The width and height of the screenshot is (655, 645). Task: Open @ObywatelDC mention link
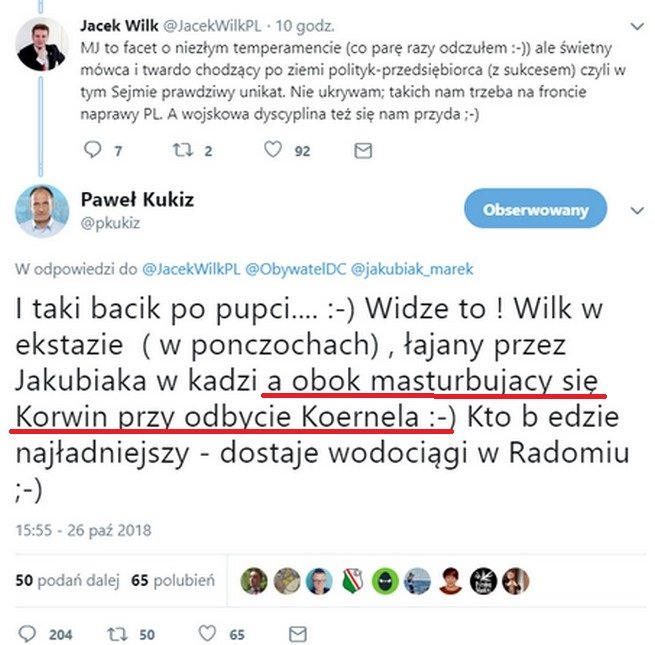[296, 269]
